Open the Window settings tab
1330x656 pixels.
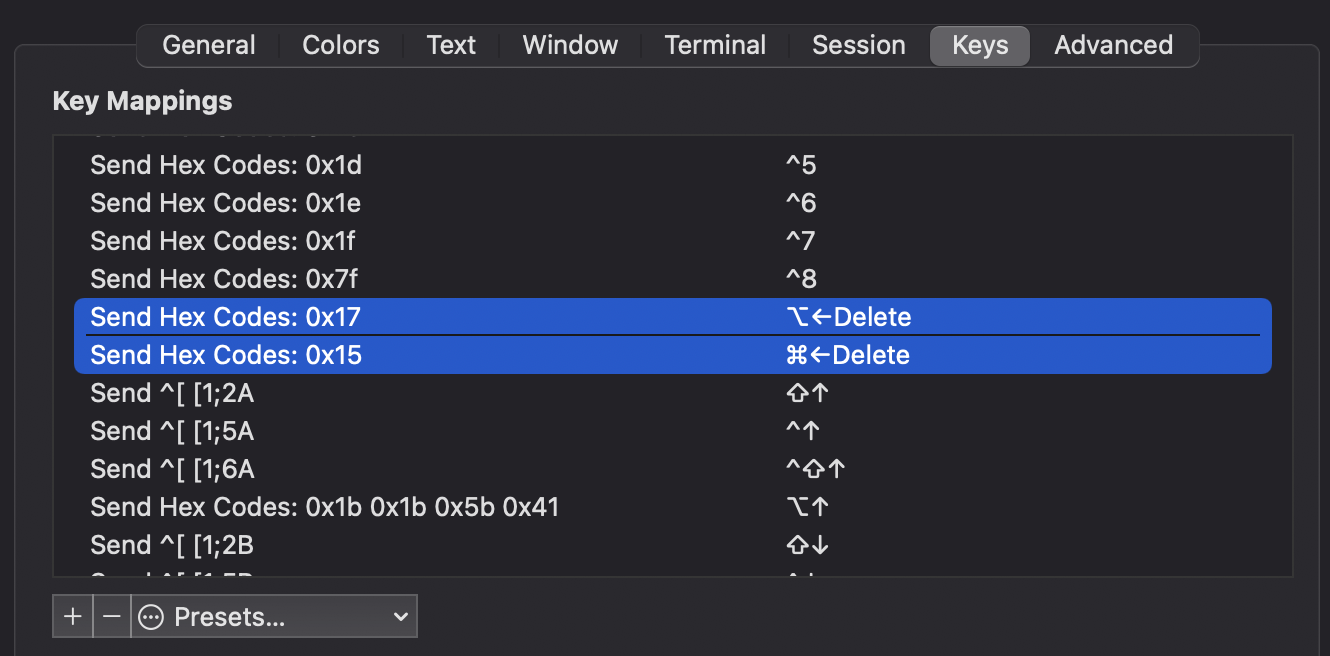coord(569,45)
